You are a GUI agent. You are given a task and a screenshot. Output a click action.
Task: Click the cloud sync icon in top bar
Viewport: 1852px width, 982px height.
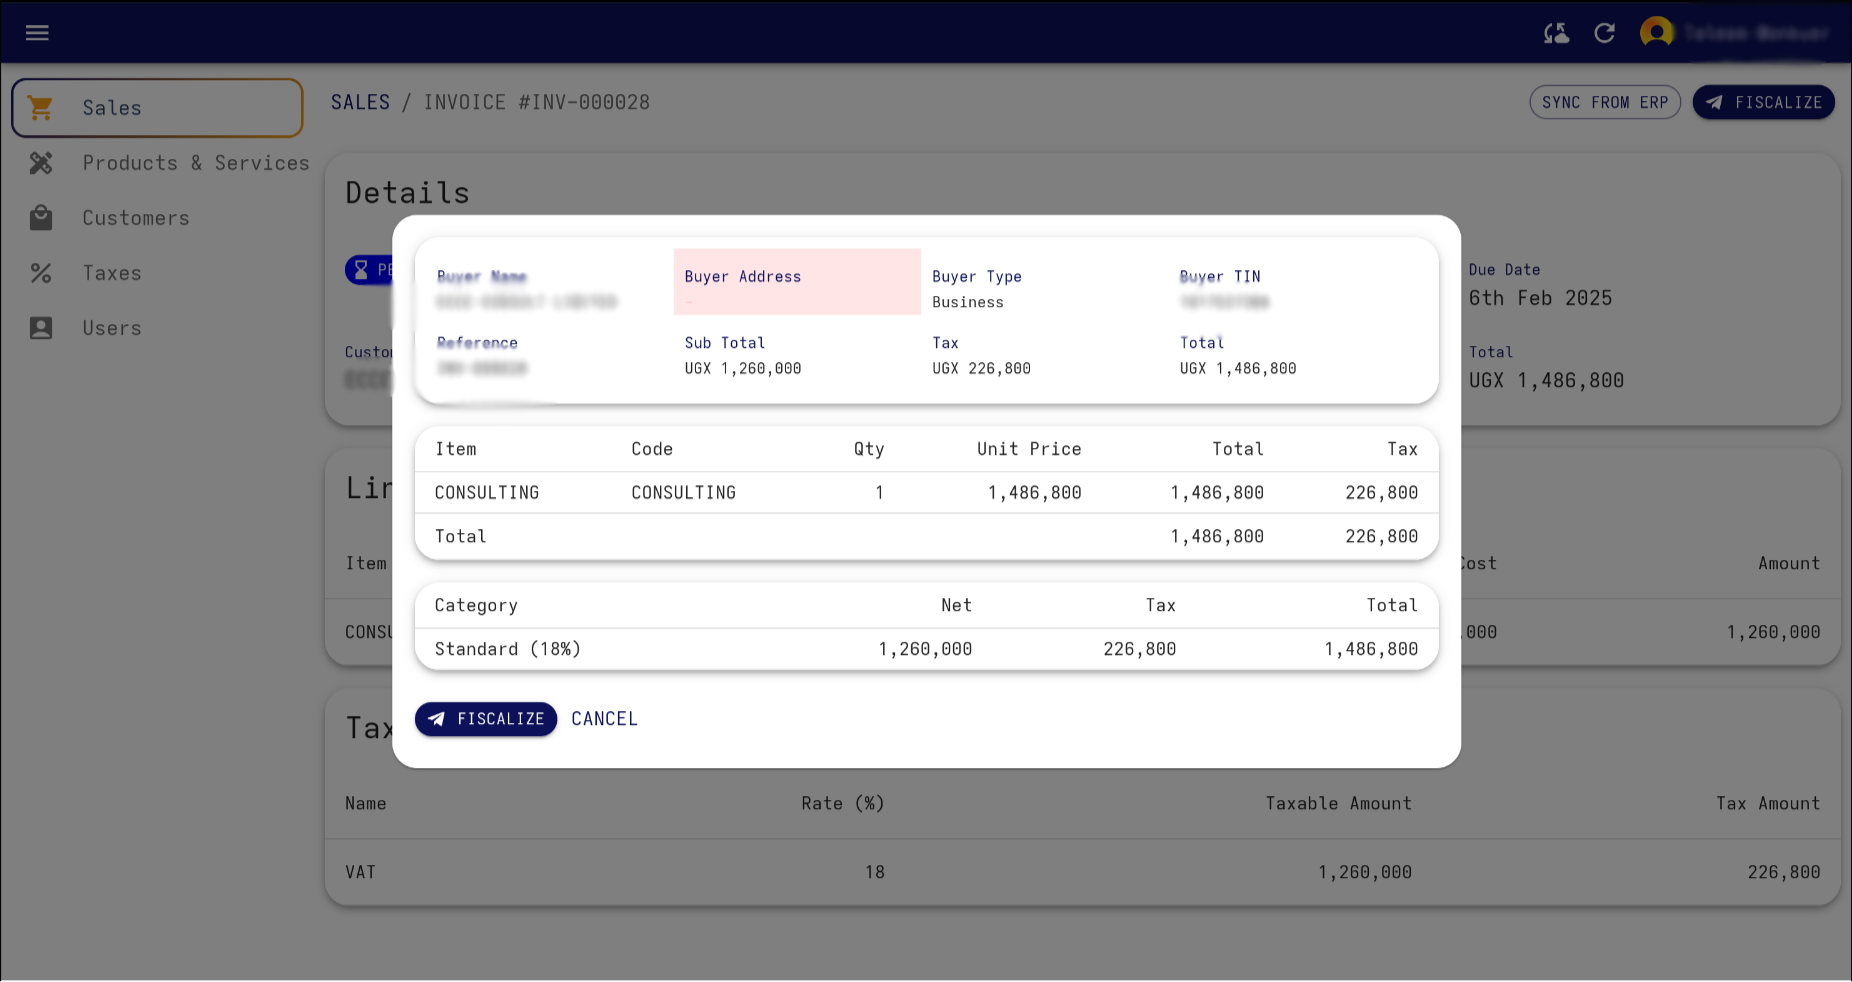coord(1556,33)
